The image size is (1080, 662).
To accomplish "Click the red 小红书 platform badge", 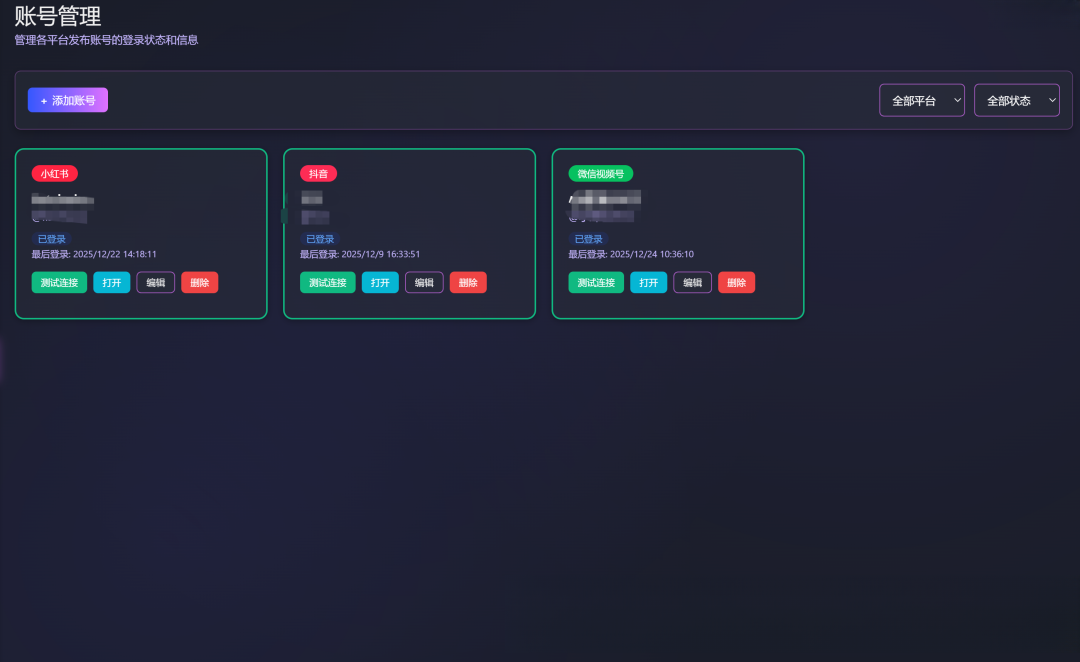I will click(54, 174).
